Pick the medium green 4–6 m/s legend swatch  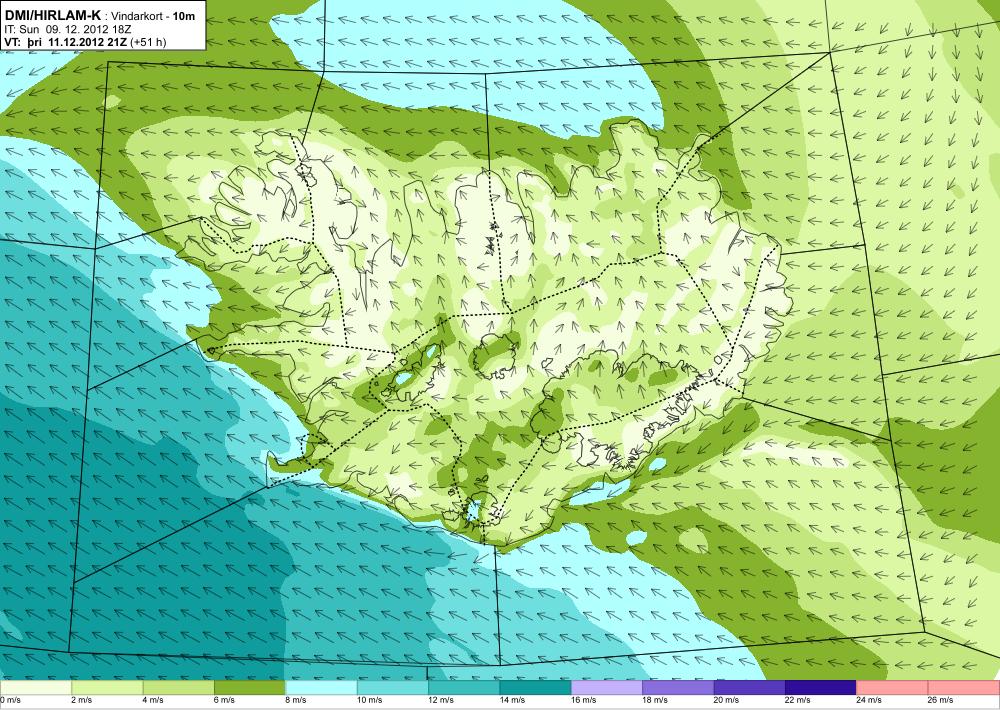(x=179, y=688)
